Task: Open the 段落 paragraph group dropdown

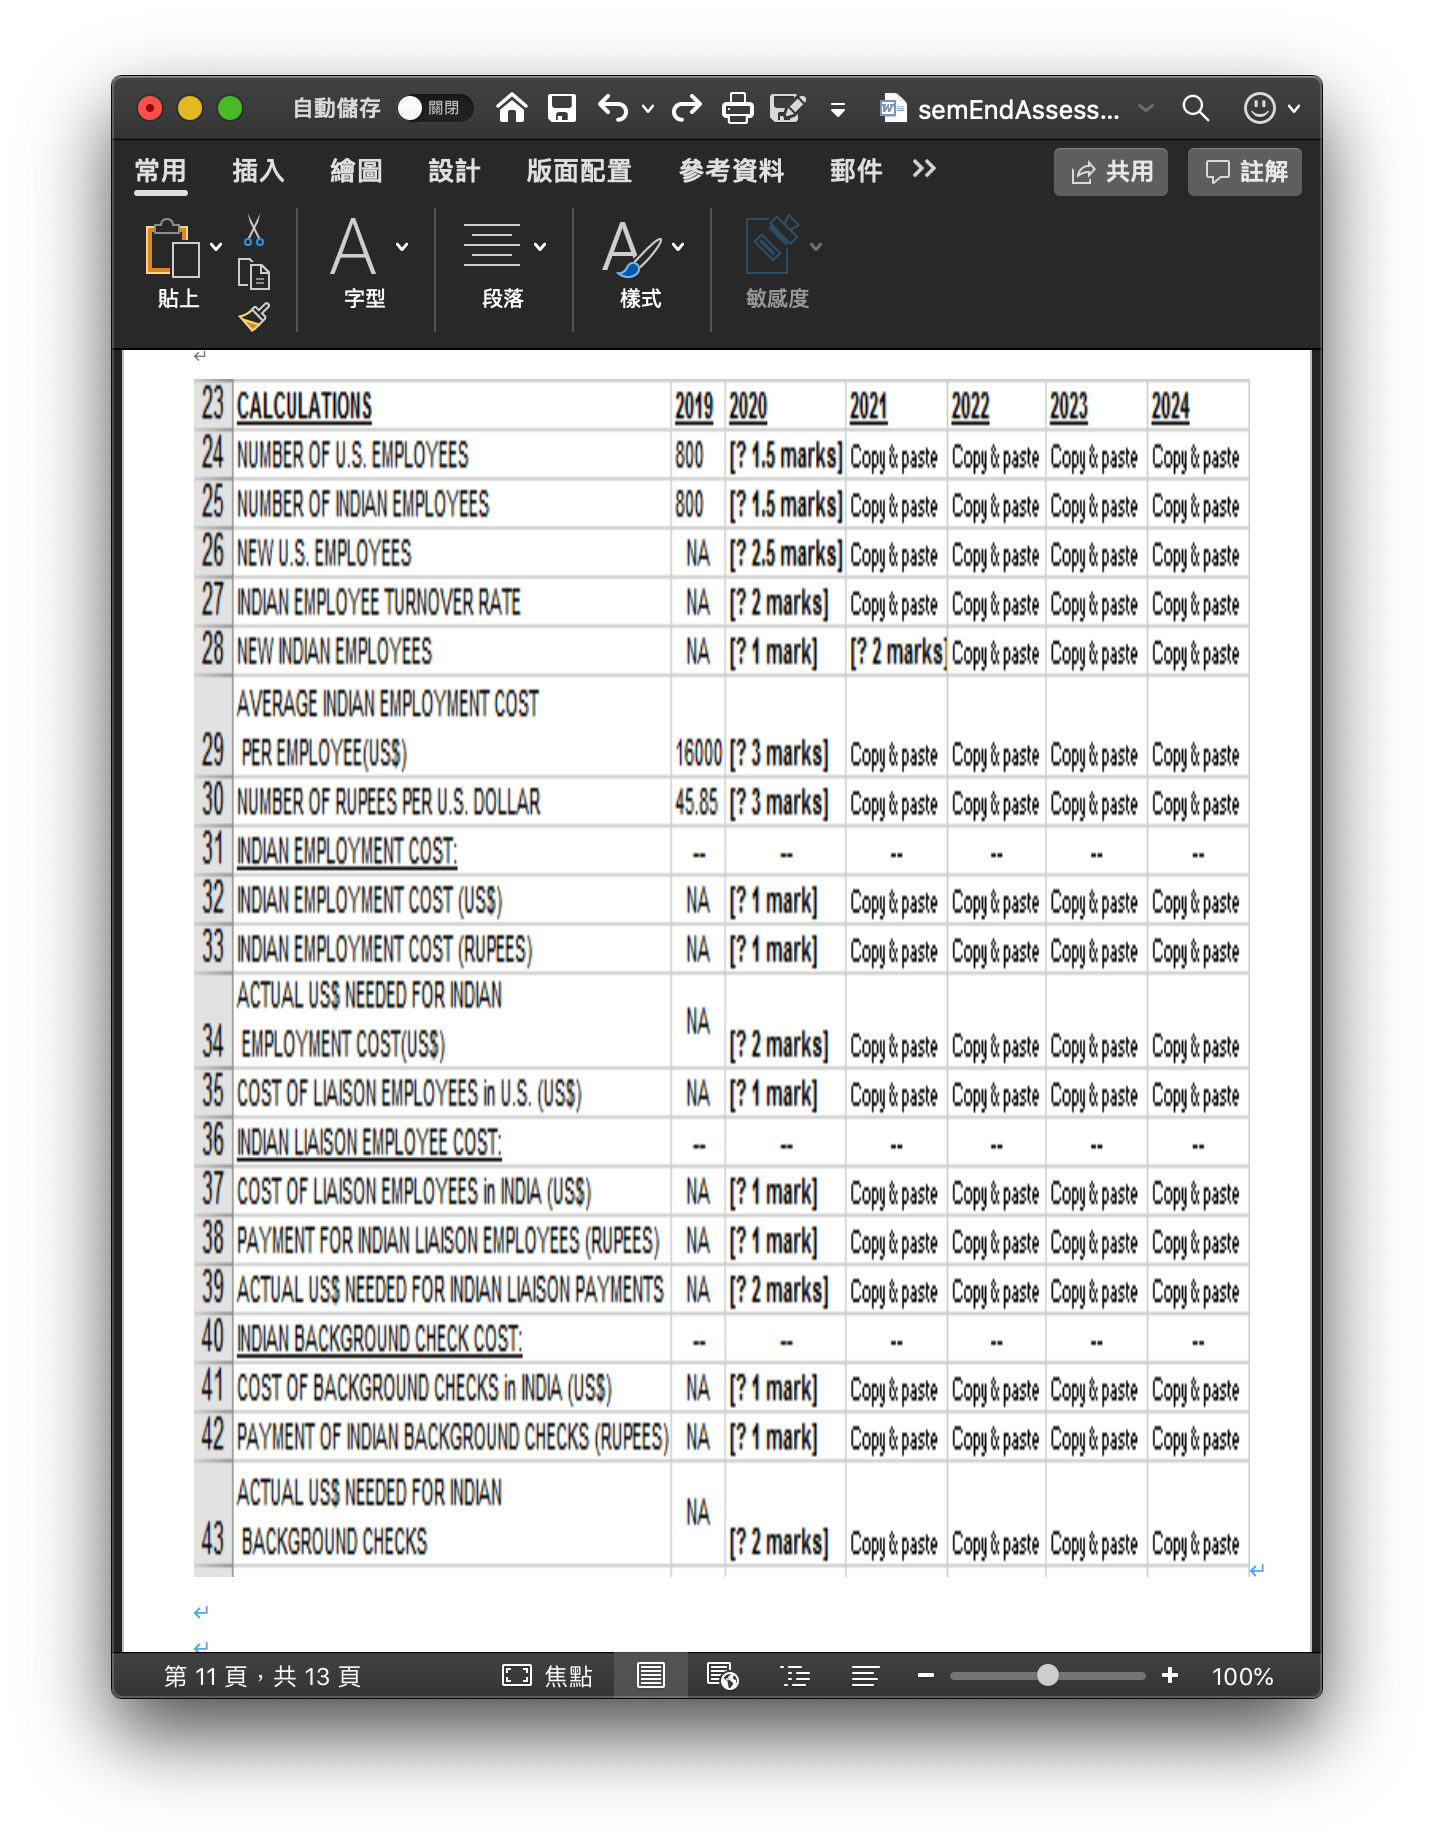Action: pyautogui.click(x=540, y=247)
